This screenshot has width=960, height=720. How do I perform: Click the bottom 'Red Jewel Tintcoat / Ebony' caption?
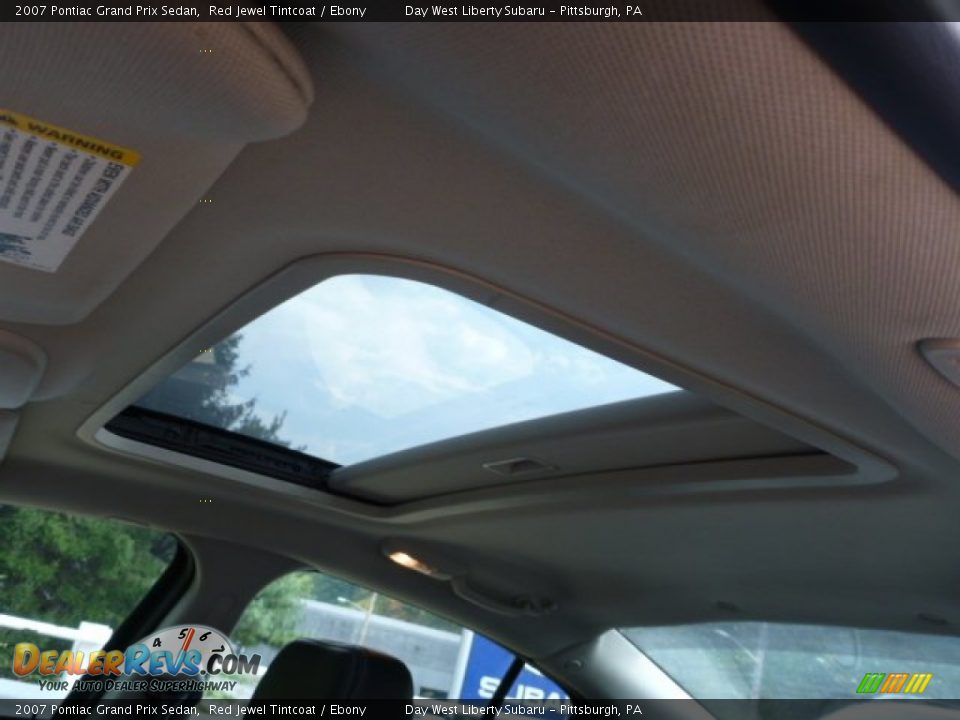(287, 710)
